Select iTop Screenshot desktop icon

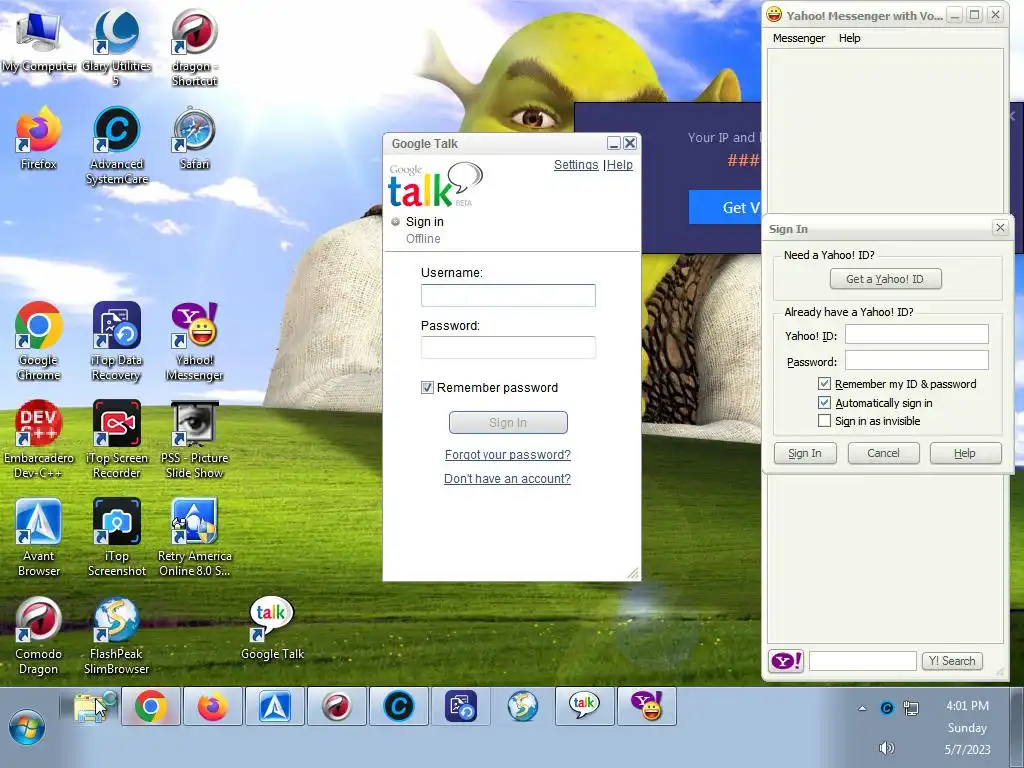(x=116, y=537)
